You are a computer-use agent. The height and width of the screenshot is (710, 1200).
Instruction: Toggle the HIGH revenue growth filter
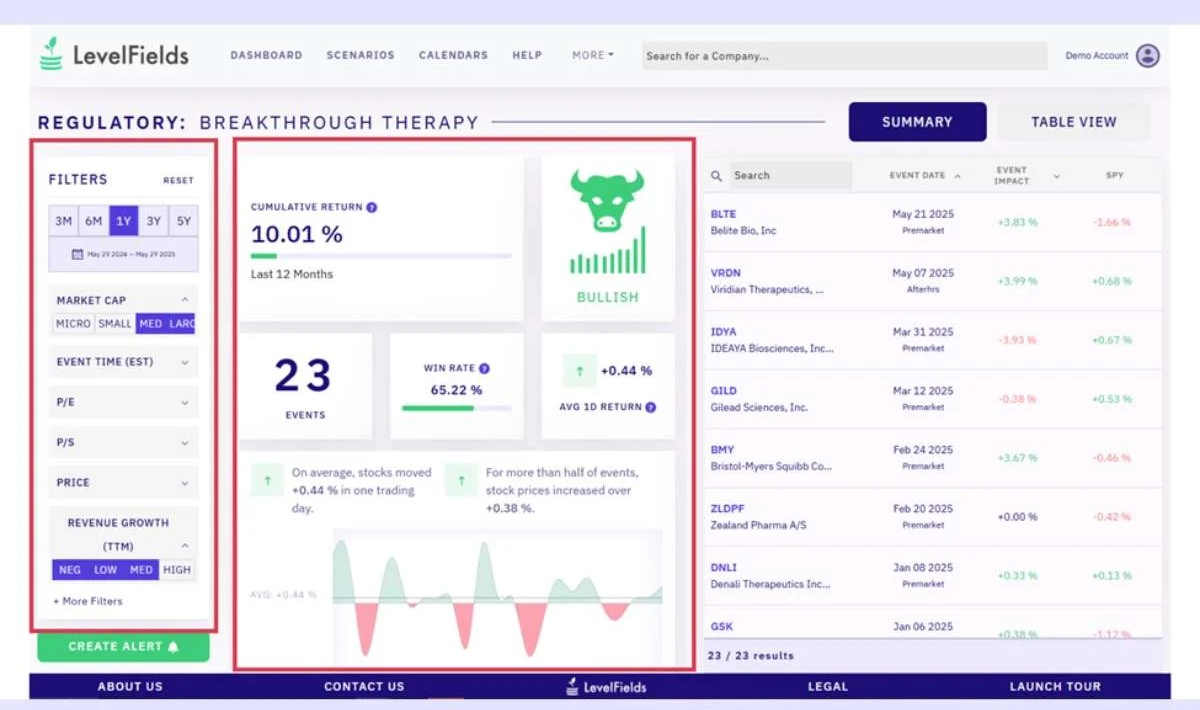coord(176,570)
